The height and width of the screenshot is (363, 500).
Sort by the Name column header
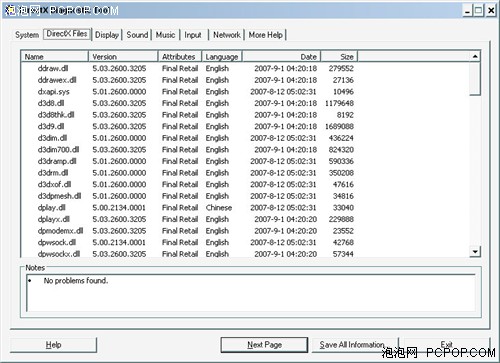(x=55, y=57)
